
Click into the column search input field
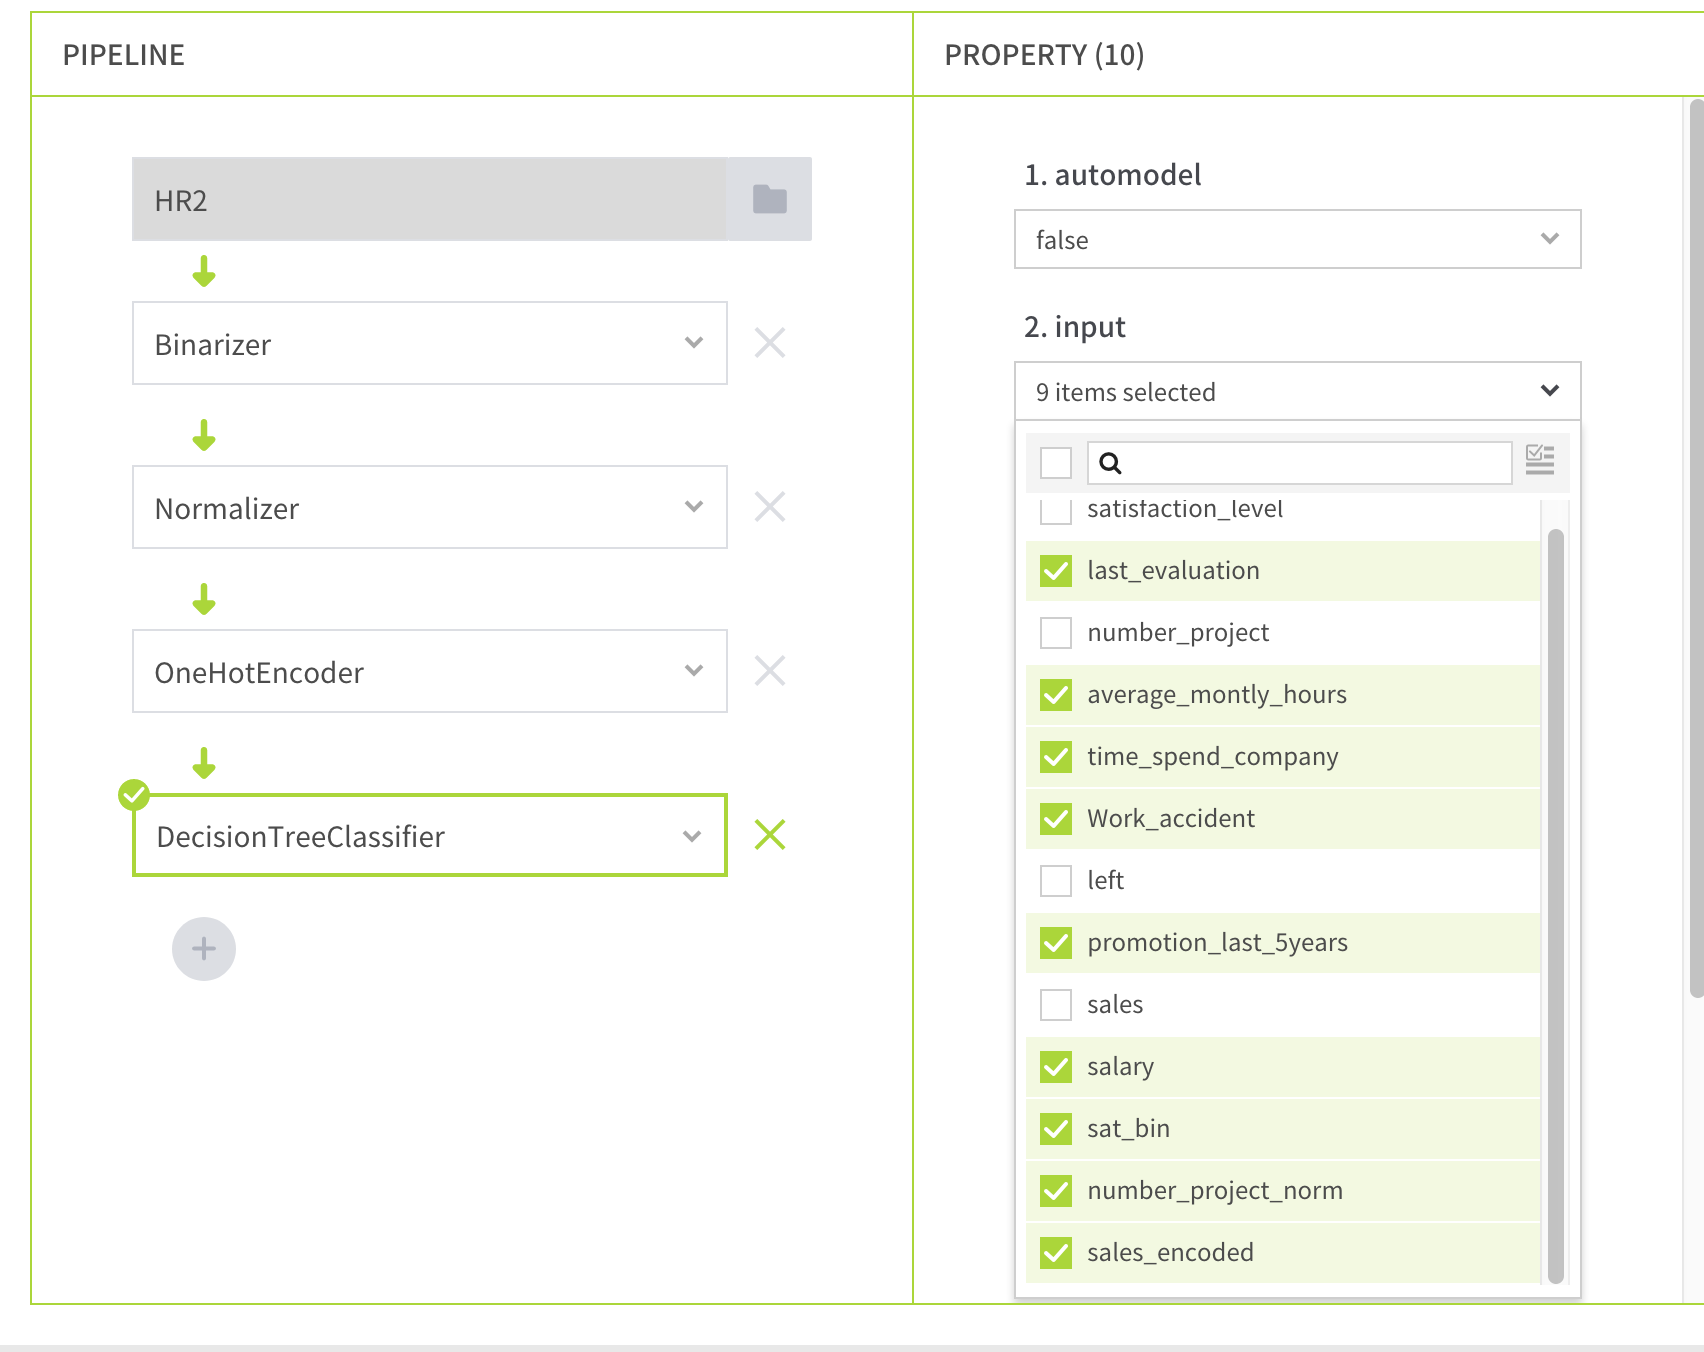pos(1300,463)
